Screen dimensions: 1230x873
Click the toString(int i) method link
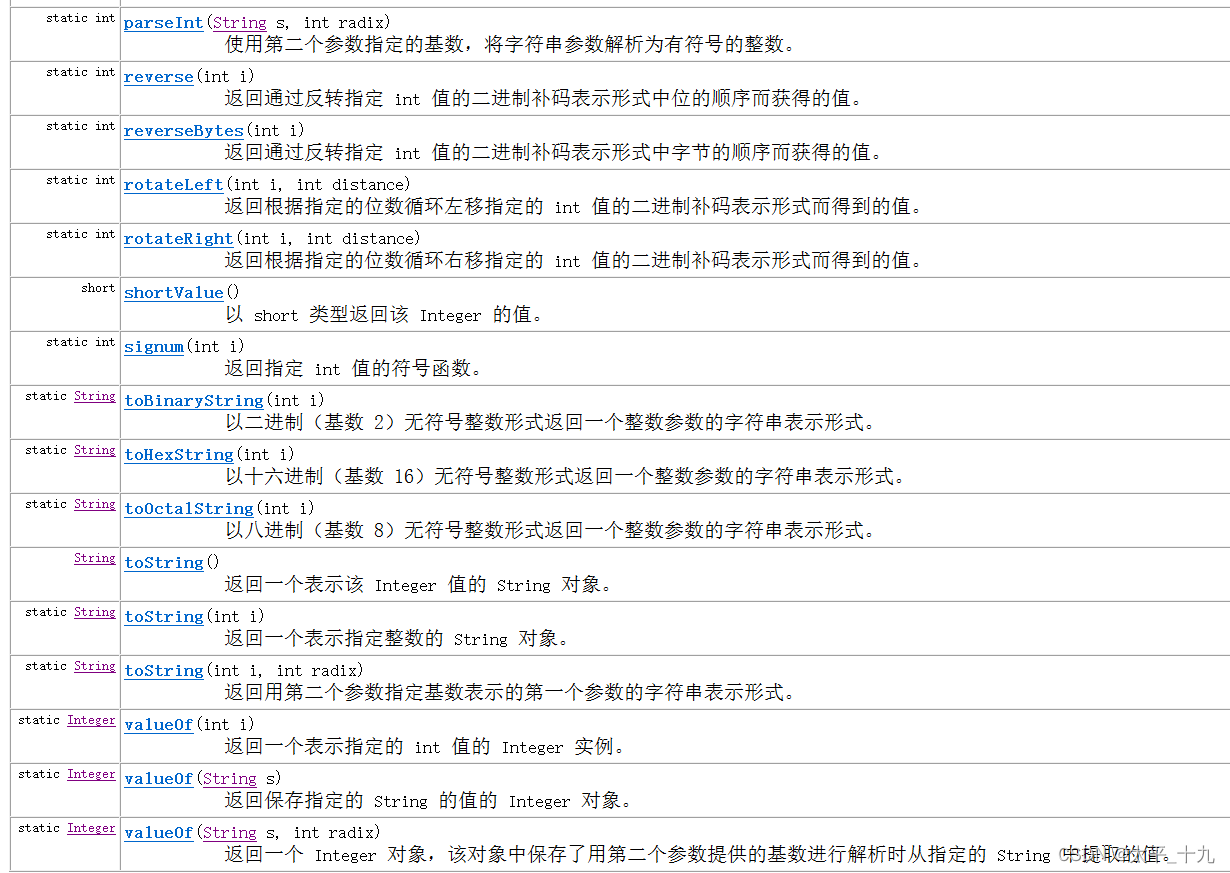(163, 616)
